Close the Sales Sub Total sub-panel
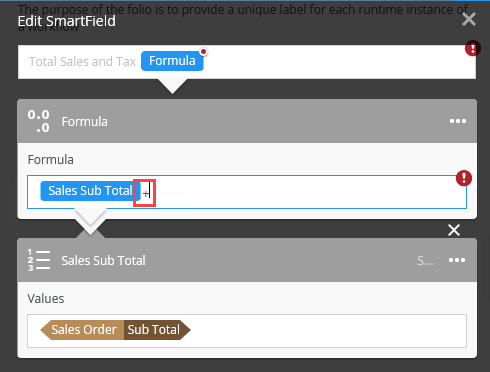490x372 pixels. pyautogui.click(x=454, y=230)
